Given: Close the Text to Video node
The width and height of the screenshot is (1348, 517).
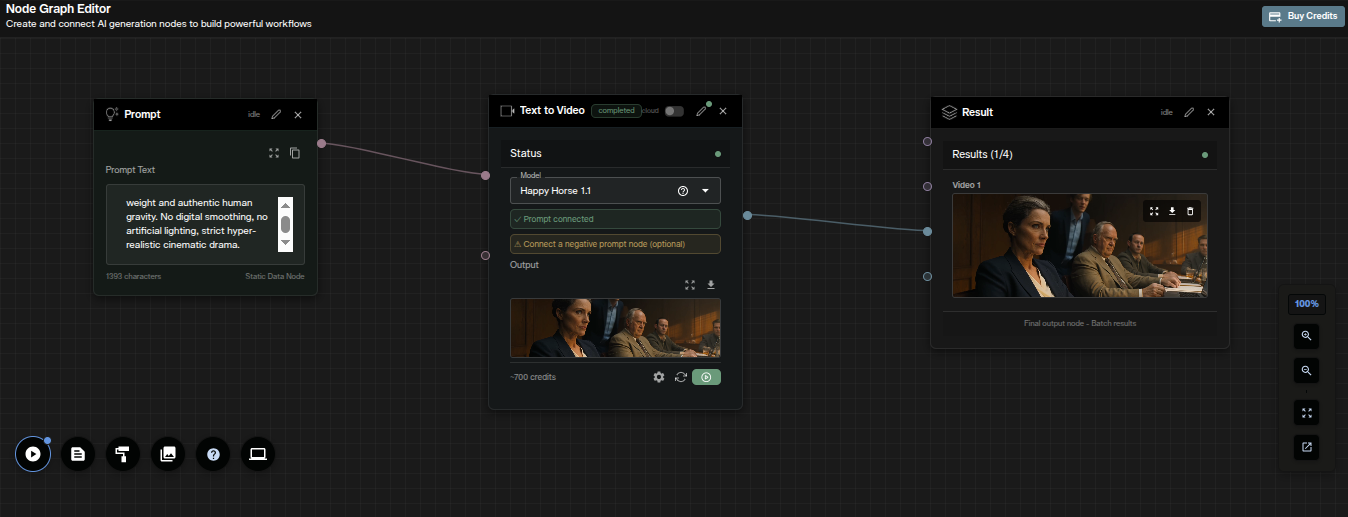Looking at the screenshot, I should [723, 111].
